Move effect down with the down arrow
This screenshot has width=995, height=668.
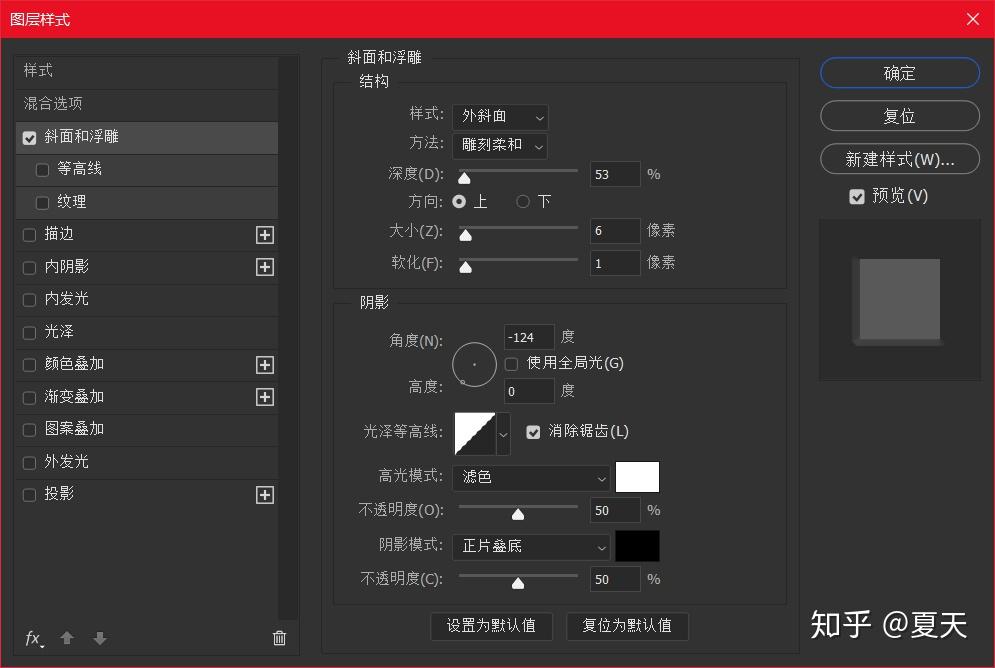pos(100,638)
